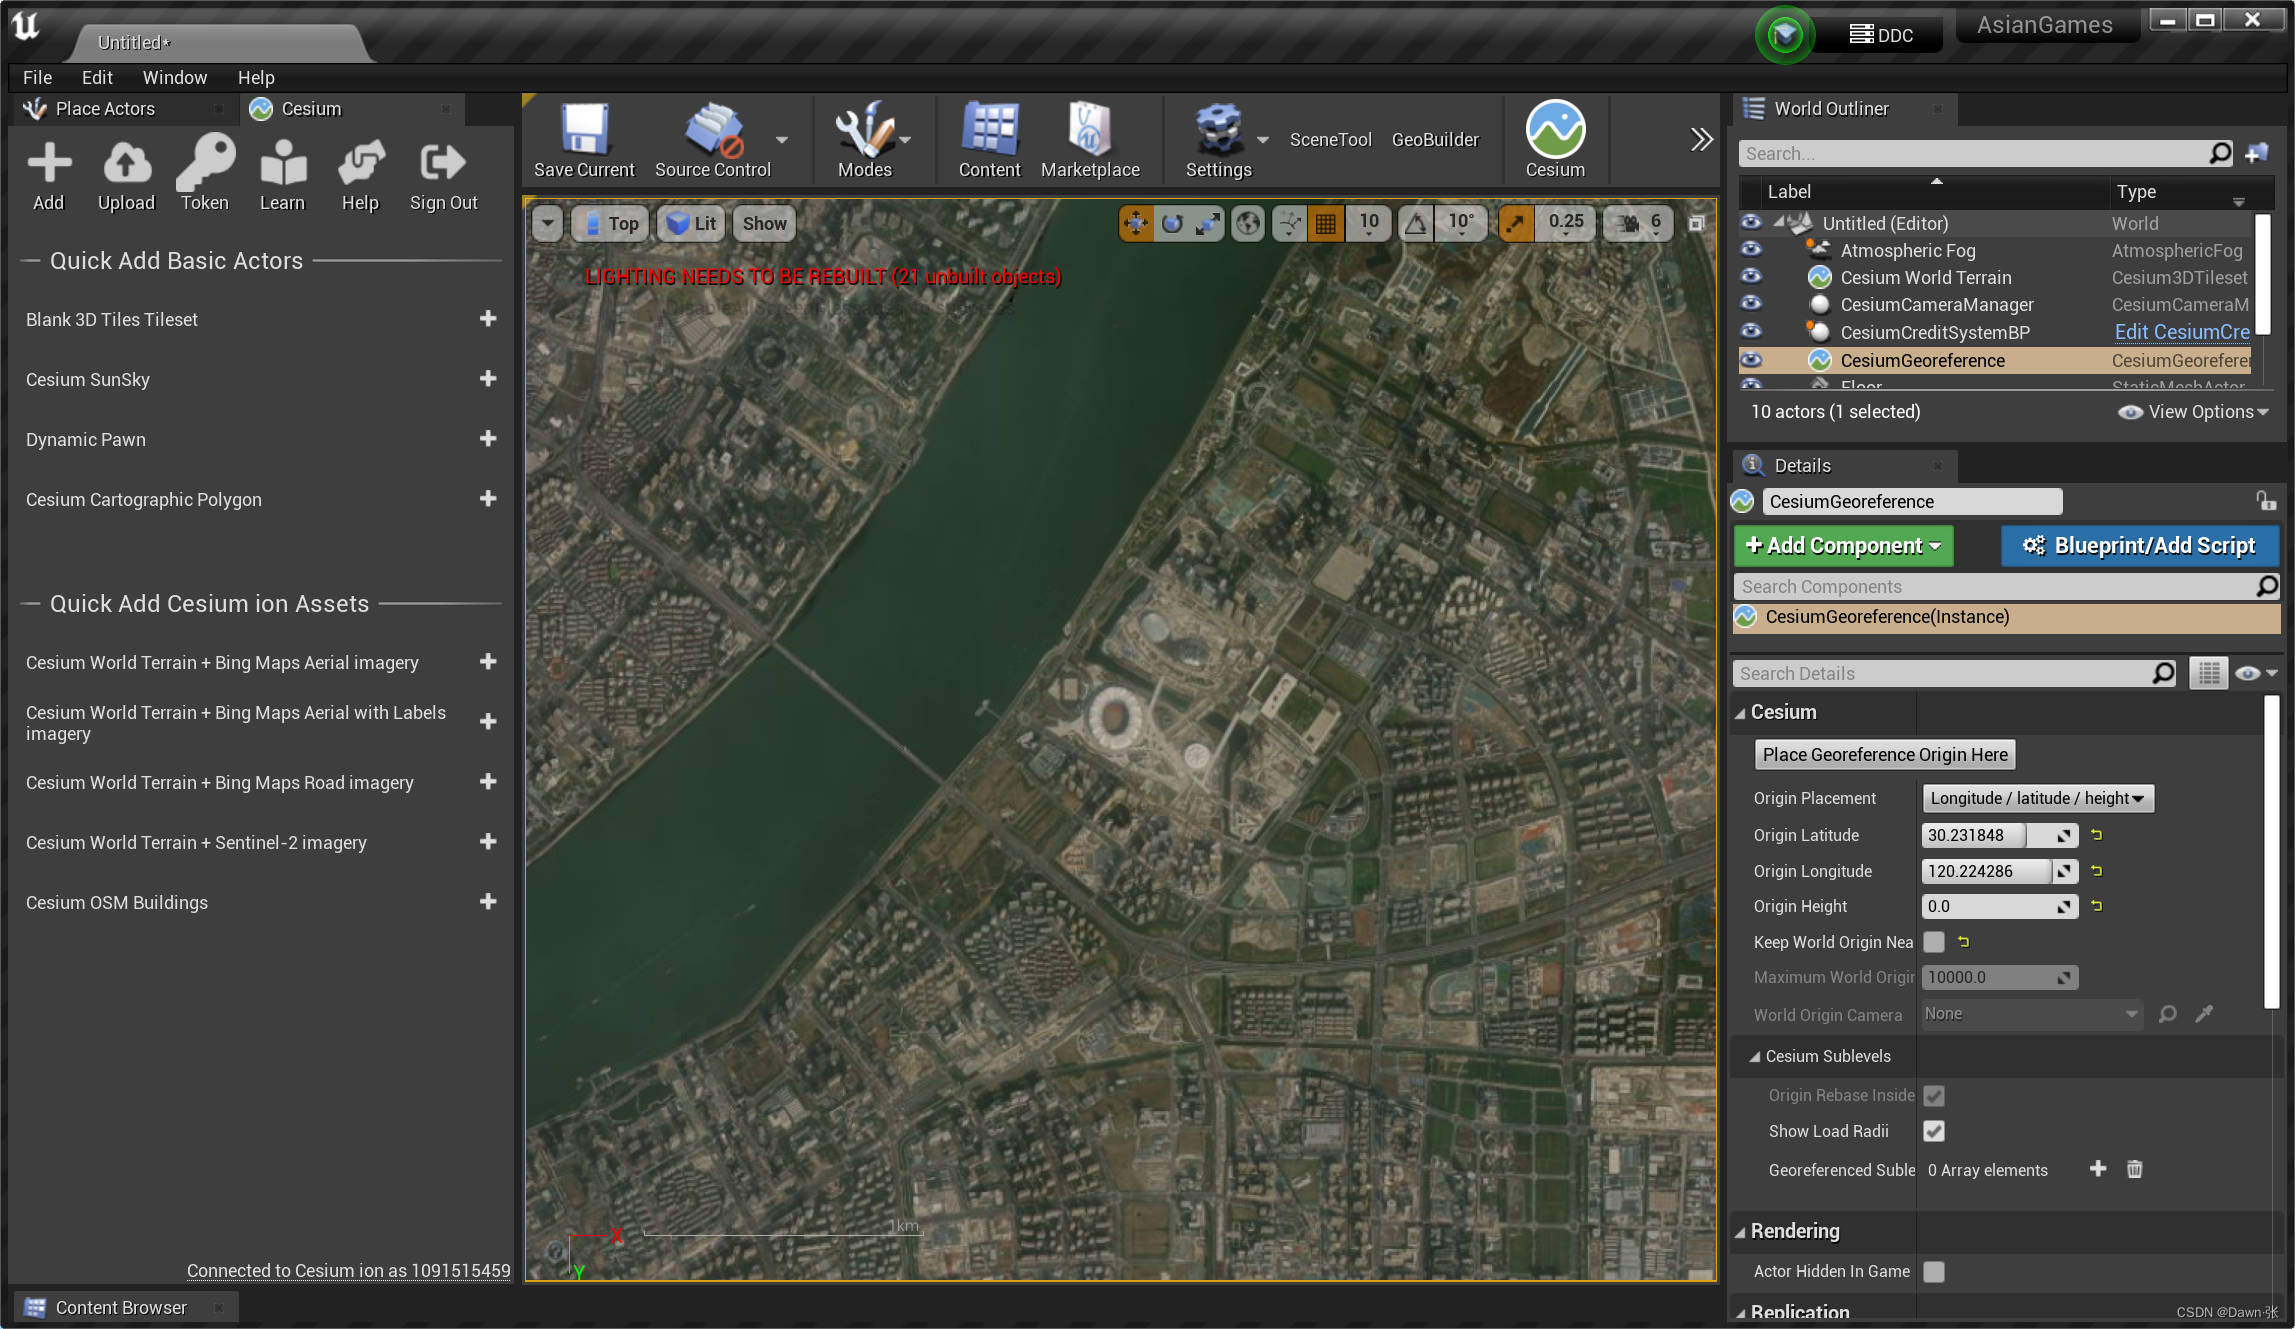This screenshot has height=1329, width=2295.
Task: Enable Actor Hidden In Game checkbox
Action: (x=1934, y=1271)
